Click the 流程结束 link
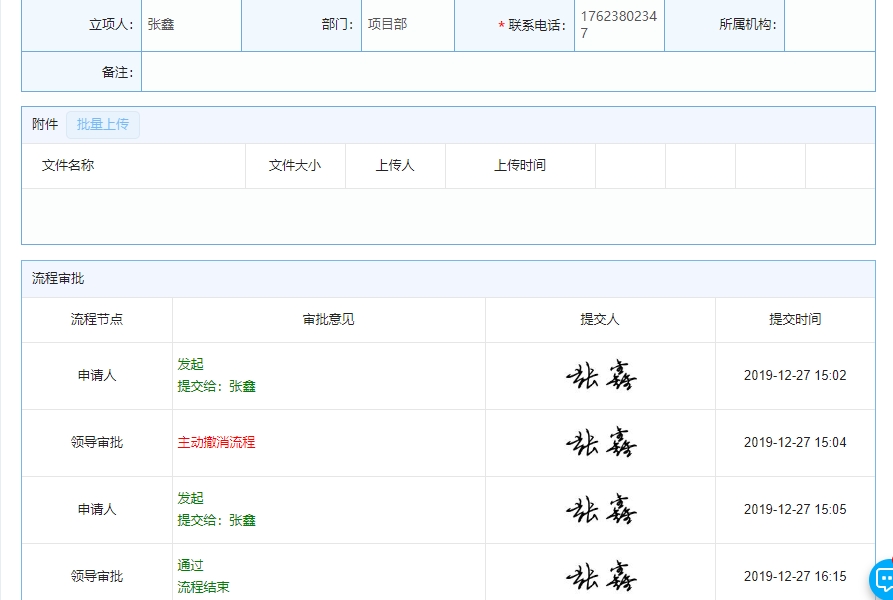This screenshot has width=893, height=600. point(203,587)
